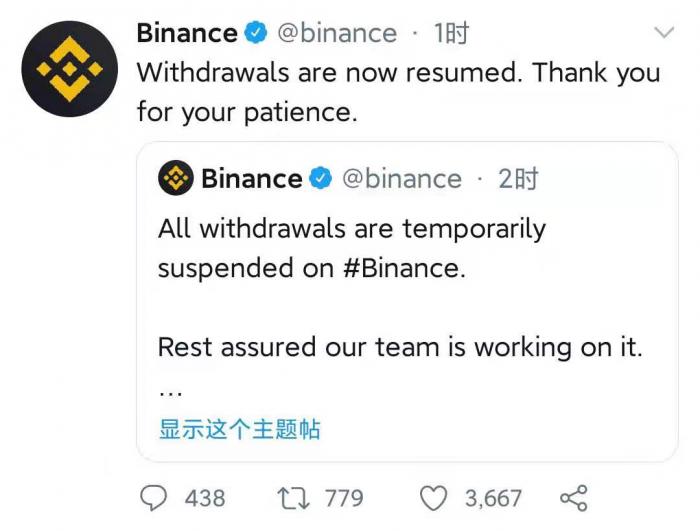Click the retweet arrows icon
The height and width of the screenshot is (531, 700).
point(292,497)
